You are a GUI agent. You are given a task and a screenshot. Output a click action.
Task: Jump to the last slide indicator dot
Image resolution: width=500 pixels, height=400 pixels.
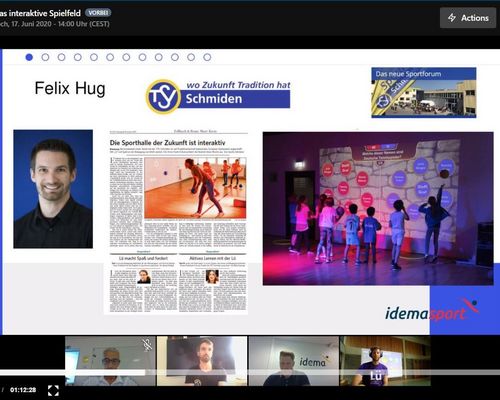pos(207,57)
